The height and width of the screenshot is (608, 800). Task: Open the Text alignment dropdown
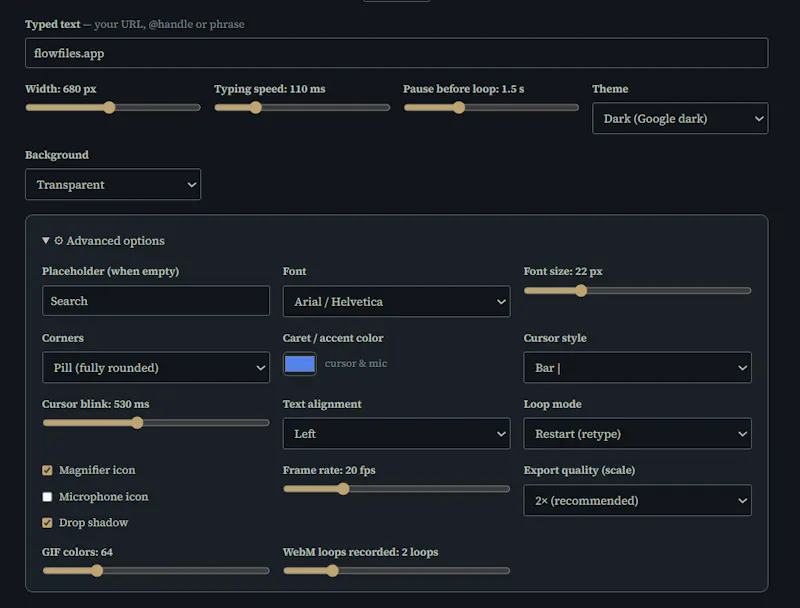(x=396, y=434)
